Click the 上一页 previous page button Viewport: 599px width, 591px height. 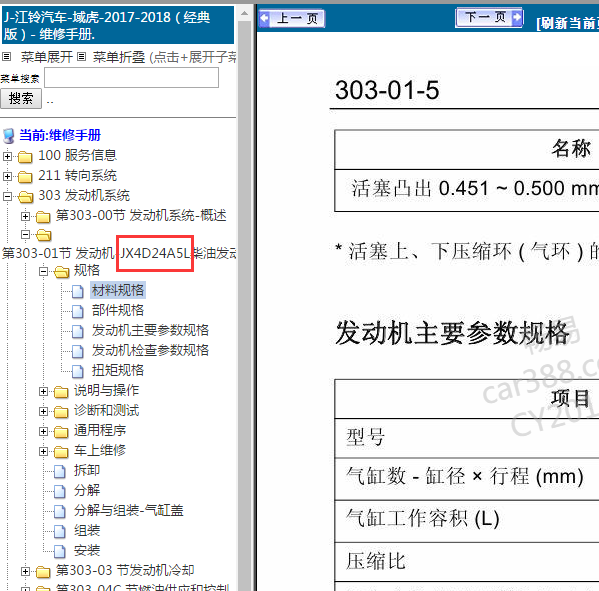(x=292, y=18)
